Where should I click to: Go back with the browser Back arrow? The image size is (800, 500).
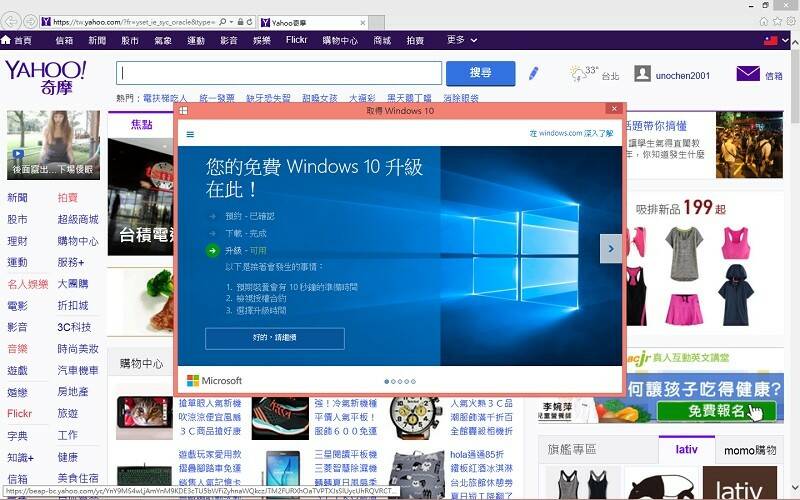[x=11, y=21]
